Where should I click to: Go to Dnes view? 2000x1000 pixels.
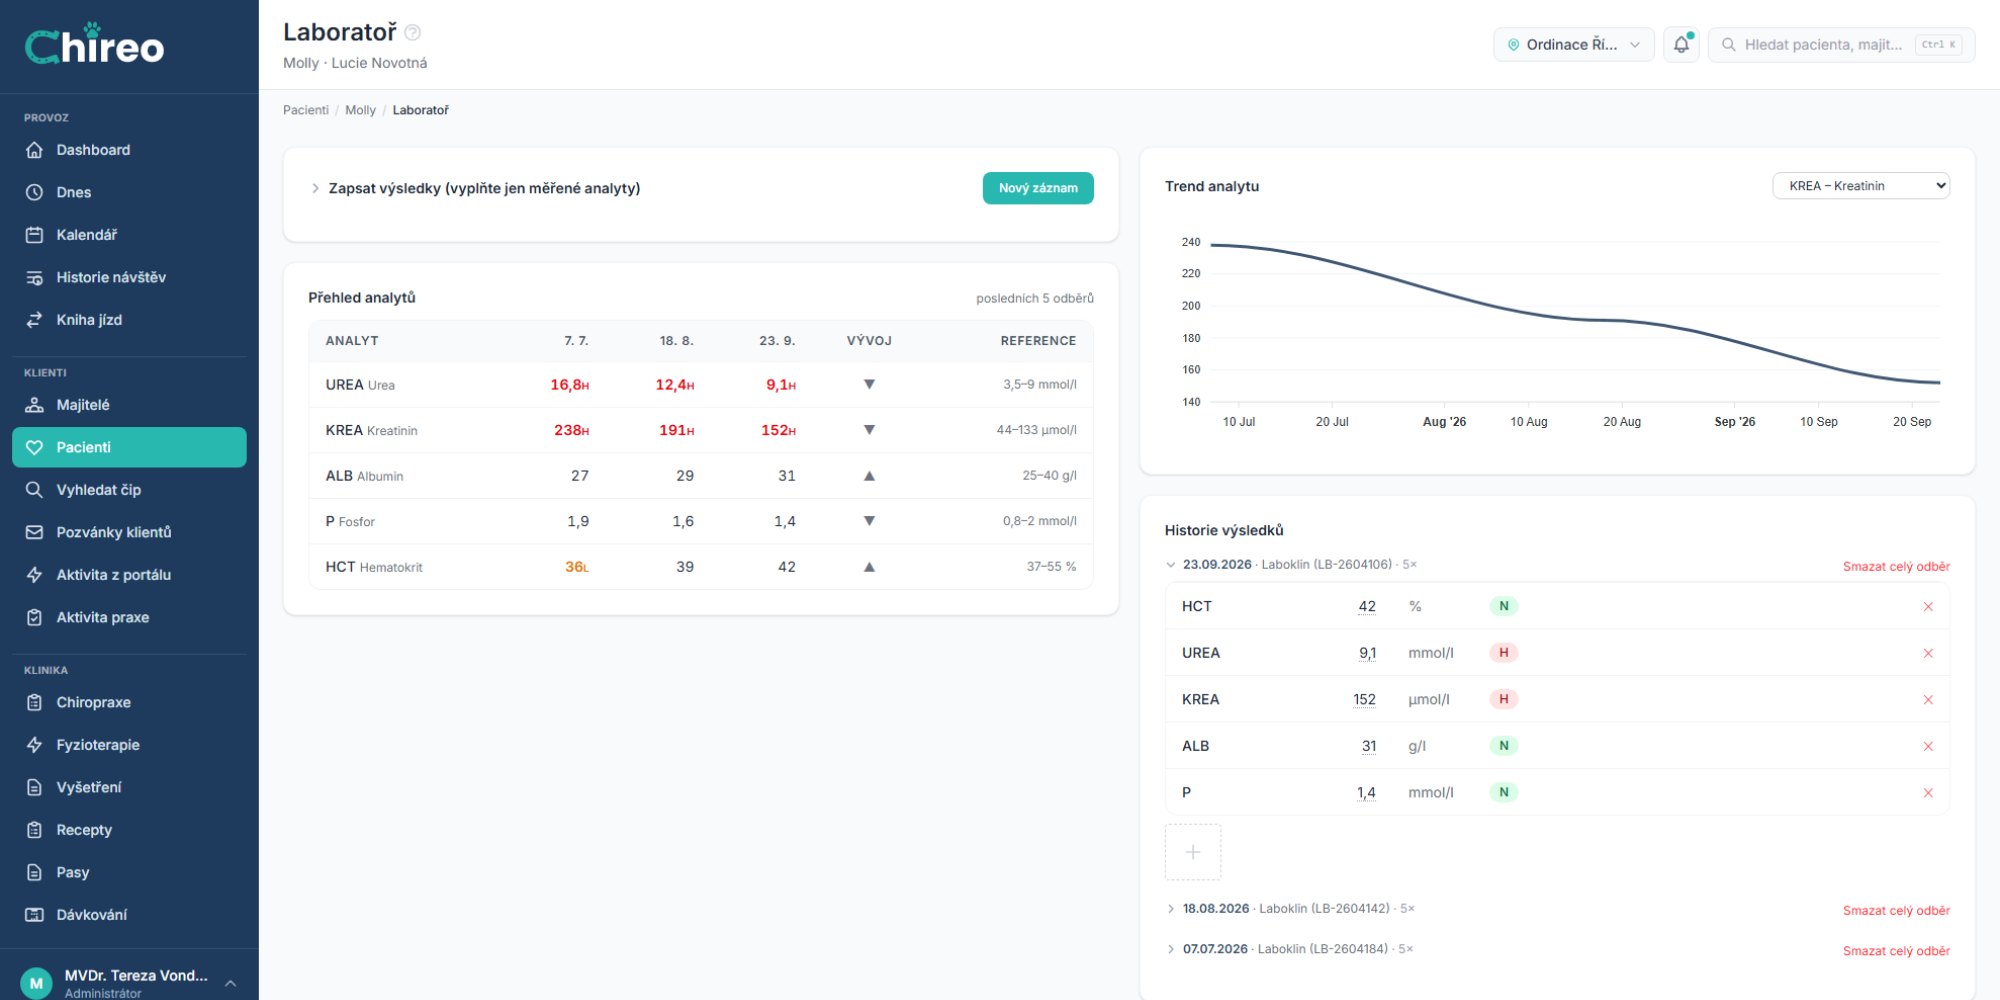point(129,192)
